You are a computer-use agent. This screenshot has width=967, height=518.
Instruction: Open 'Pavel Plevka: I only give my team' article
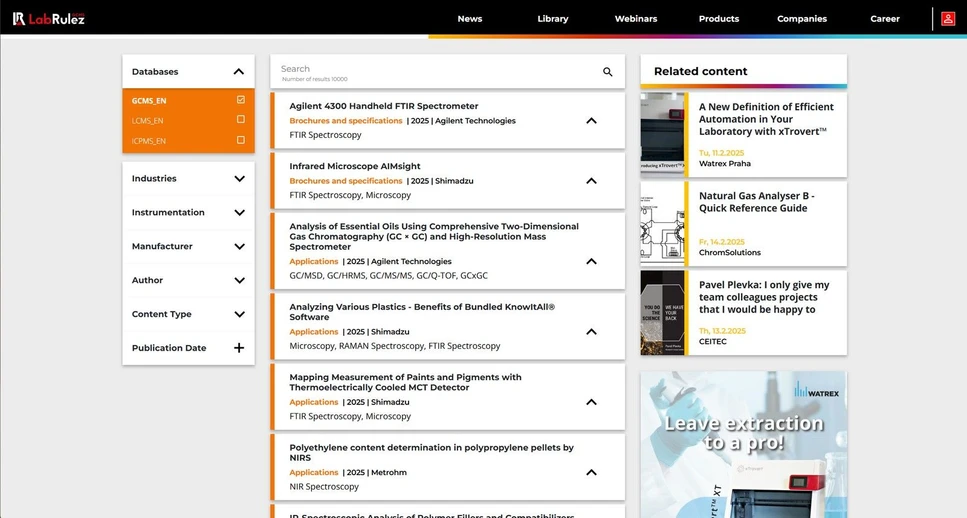763,297
